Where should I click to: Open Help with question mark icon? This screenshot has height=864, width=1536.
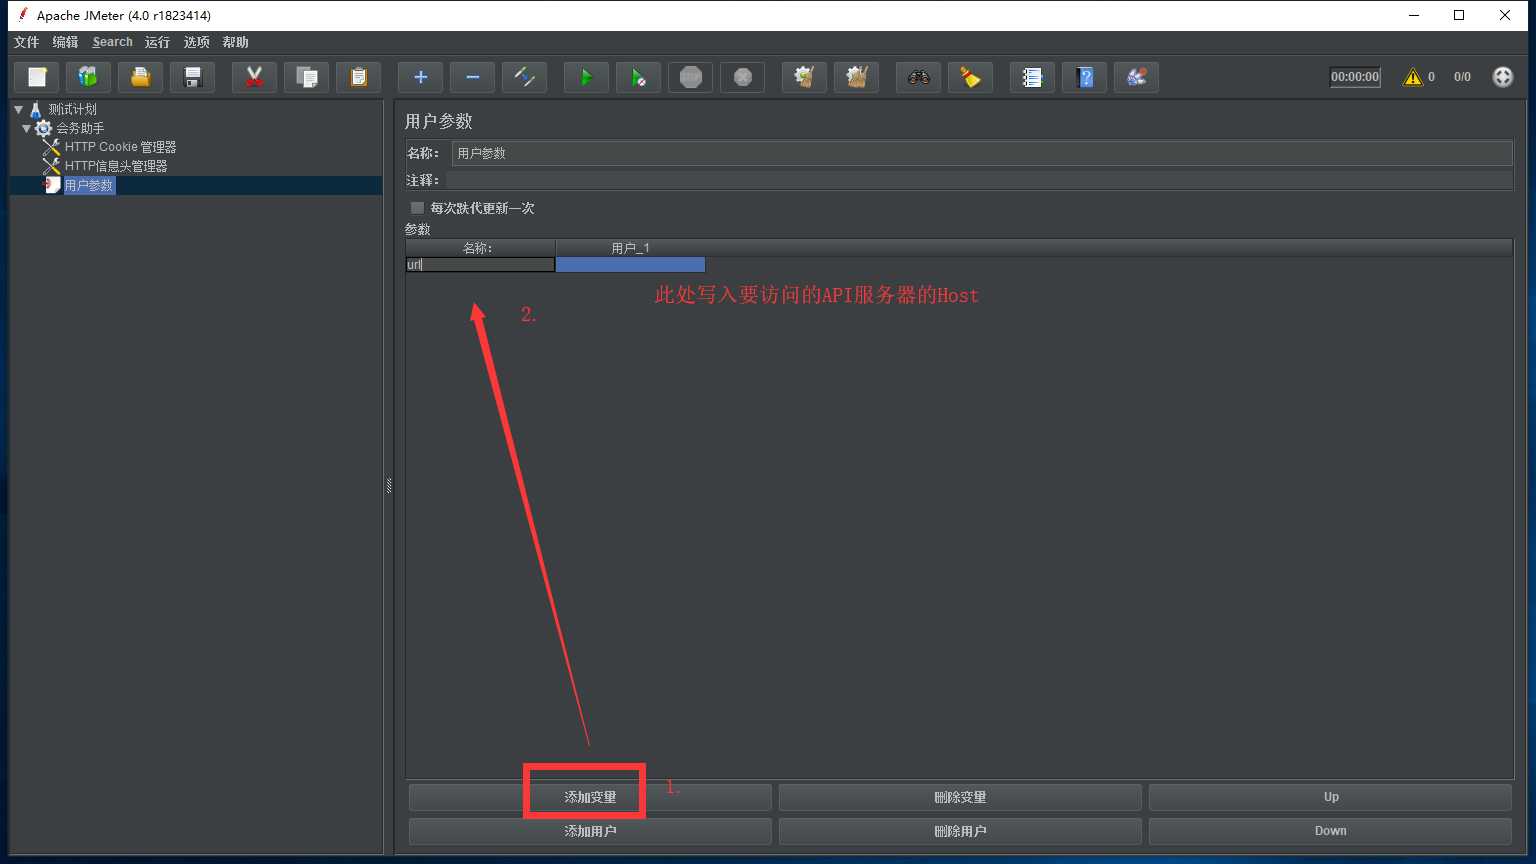click(1084, 77)
